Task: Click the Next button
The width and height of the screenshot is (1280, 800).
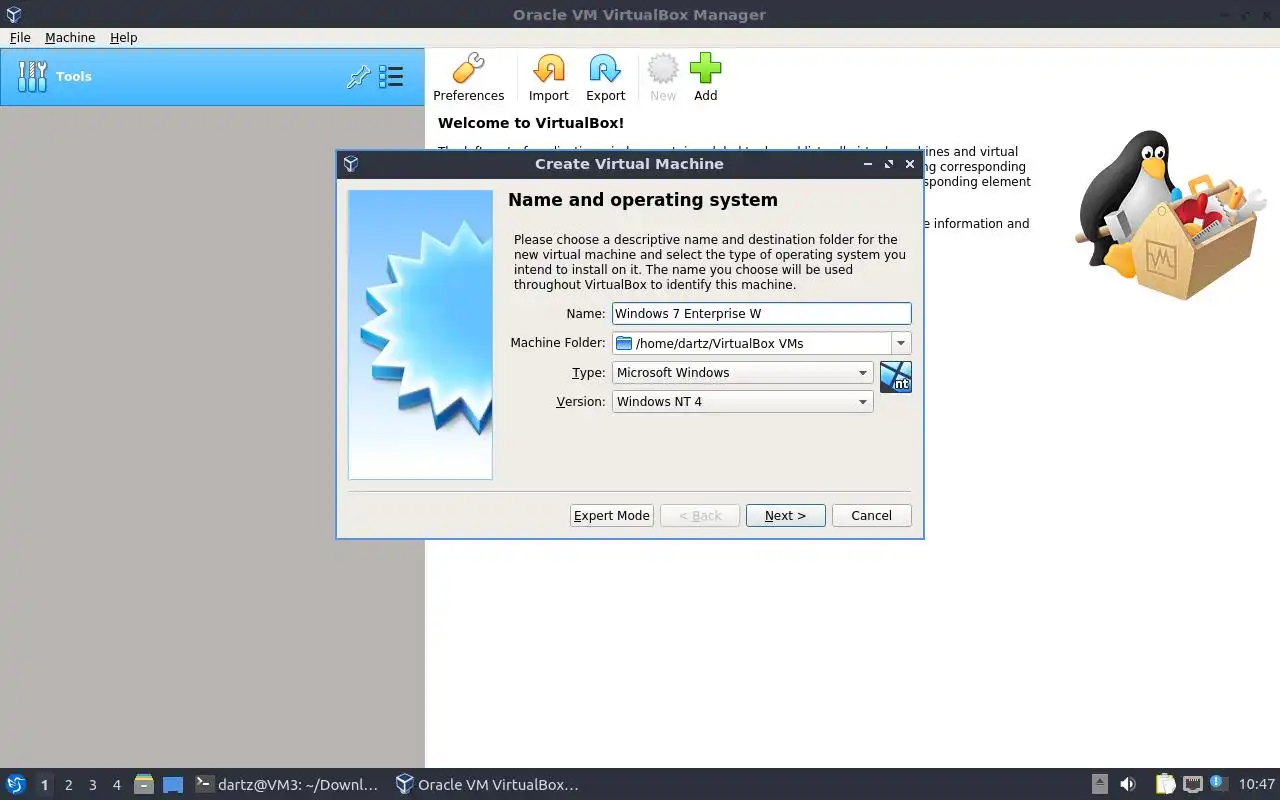Action: point(785,515)
